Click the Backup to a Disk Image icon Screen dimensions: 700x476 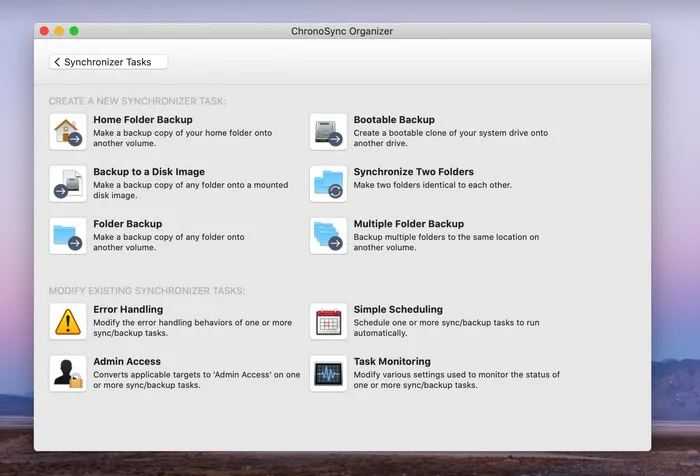point(68,184)
